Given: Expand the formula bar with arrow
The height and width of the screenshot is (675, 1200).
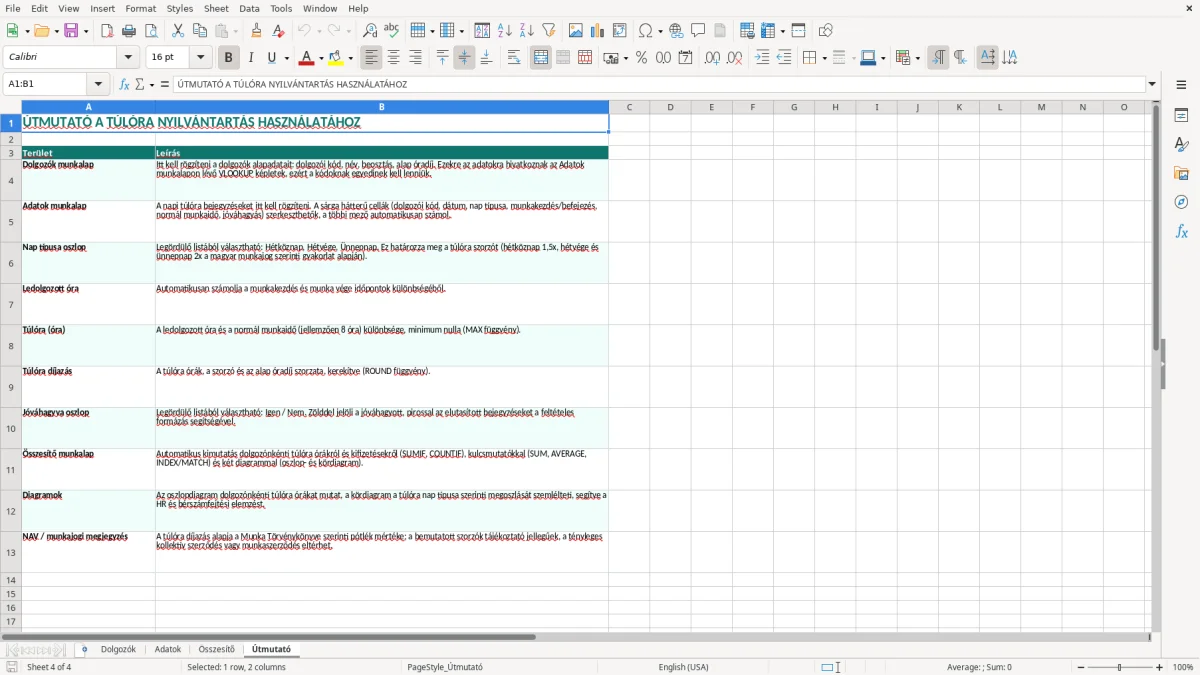Looking at the screenshot, I should coord(1152,84).
